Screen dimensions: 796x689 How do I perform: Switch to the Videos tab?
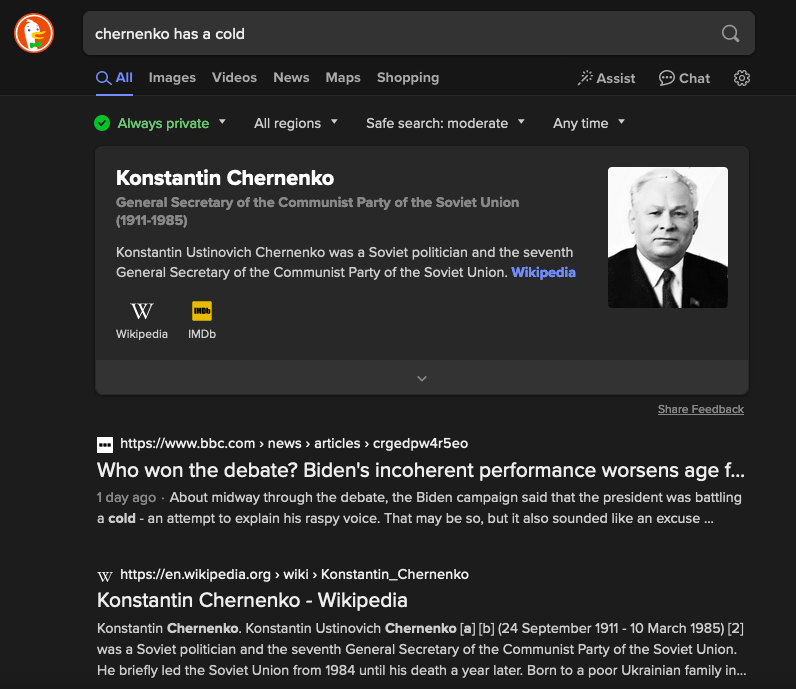click(x=234, y=78)
